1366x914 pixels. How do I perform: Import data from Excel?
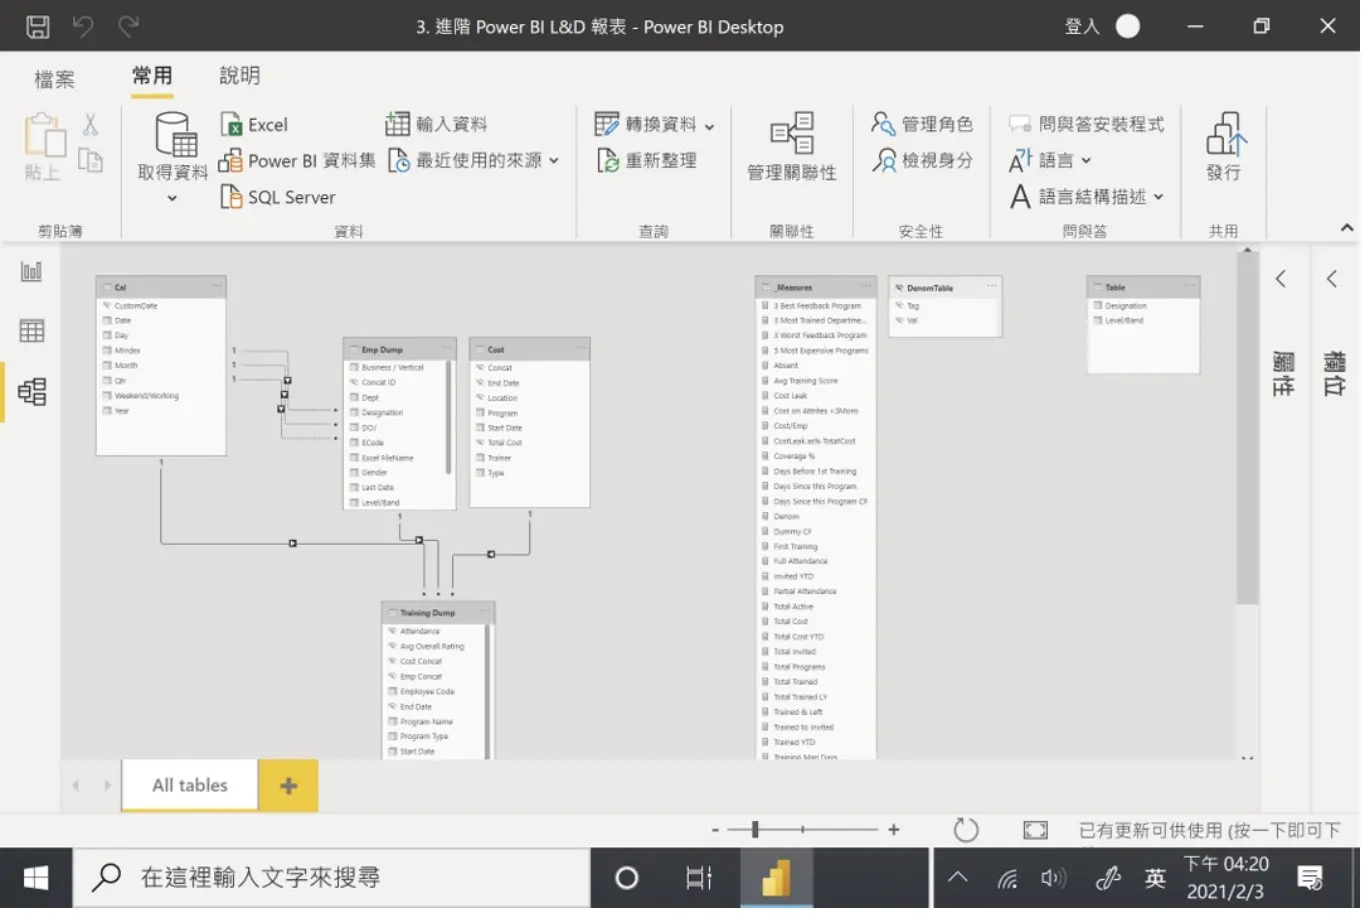254,125
